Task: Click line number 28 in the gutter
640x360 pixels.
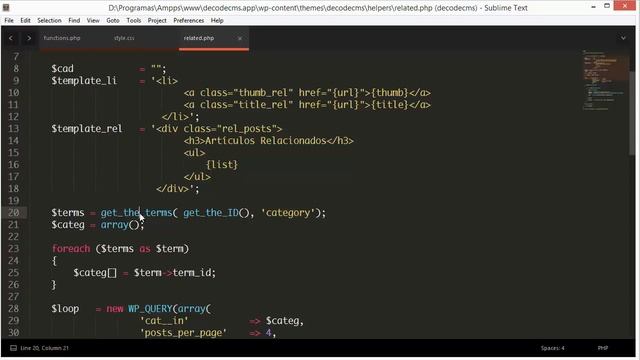Action: (13, 309)
